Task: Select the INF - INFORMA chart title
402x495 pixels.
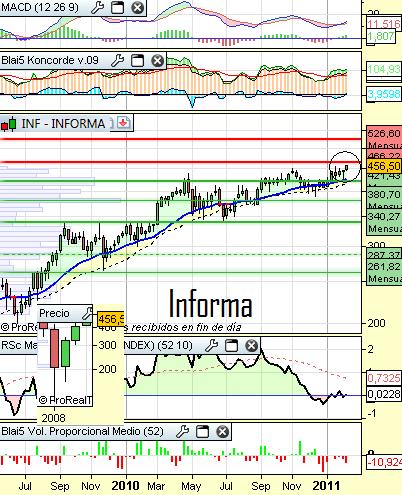Action: [63, 124]
